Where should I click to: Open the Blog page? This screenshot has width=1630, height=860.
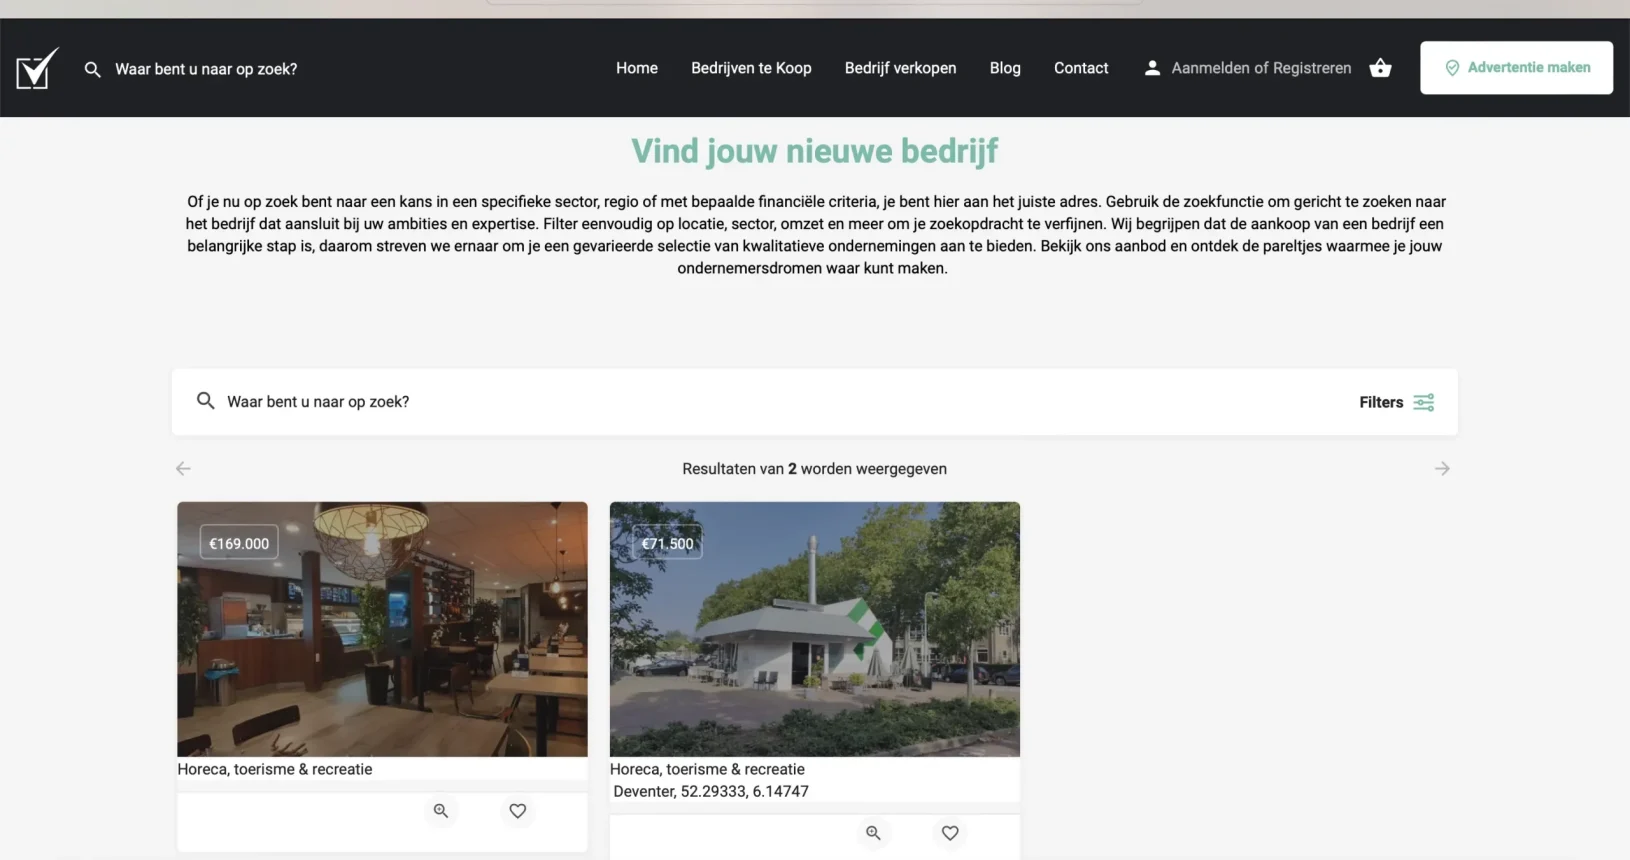(x=1005, y=68)
